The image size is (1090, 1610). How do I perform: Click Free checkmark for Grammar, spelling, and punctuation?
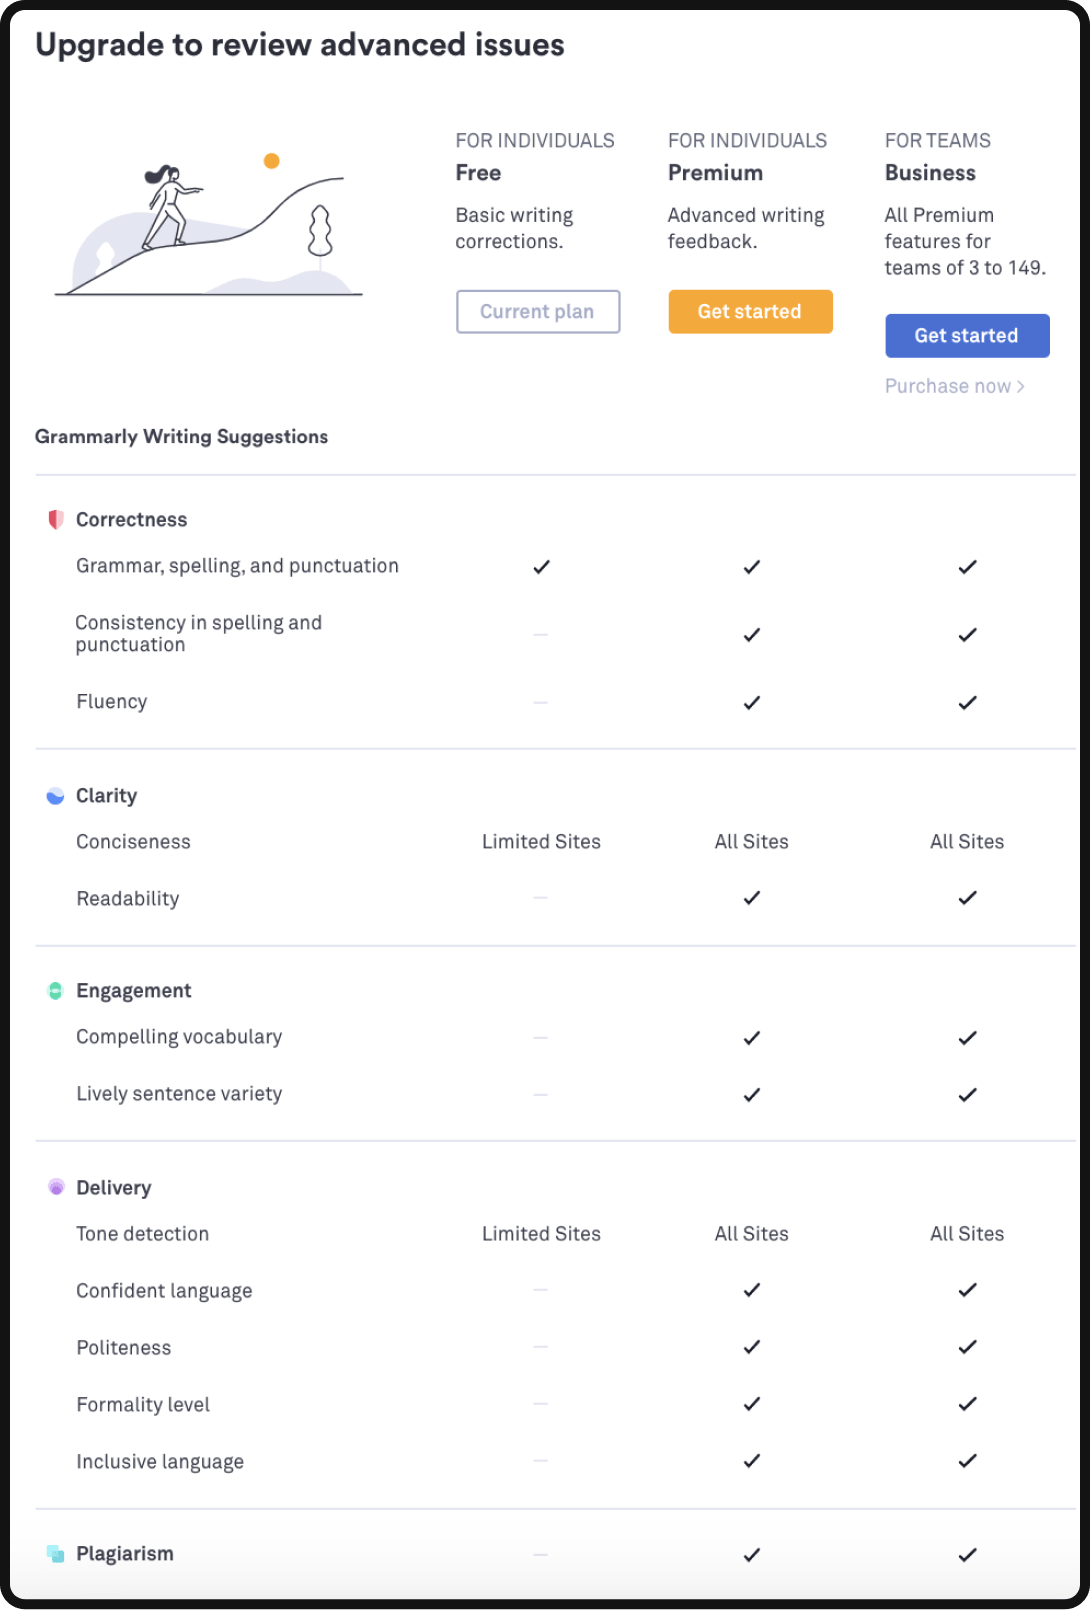pos(541,567)
